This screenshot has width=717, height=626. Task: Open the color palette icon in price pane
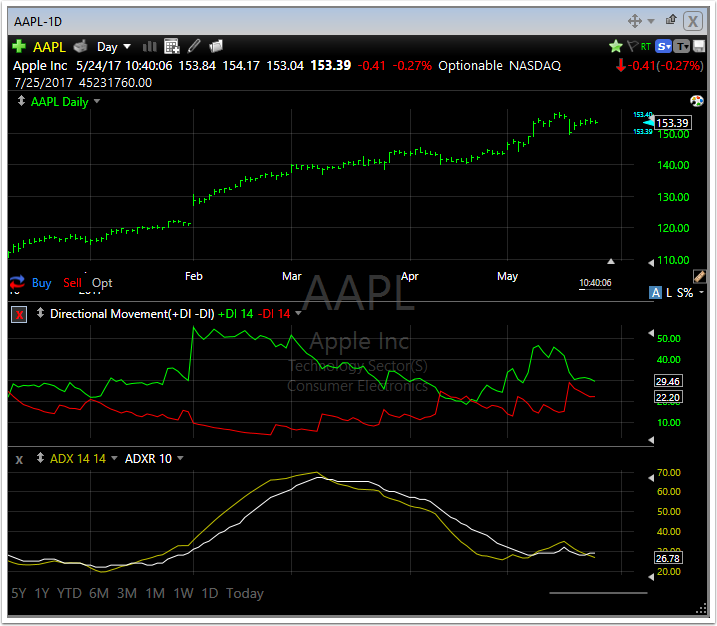pyautogui.click(x=696, y=101)
